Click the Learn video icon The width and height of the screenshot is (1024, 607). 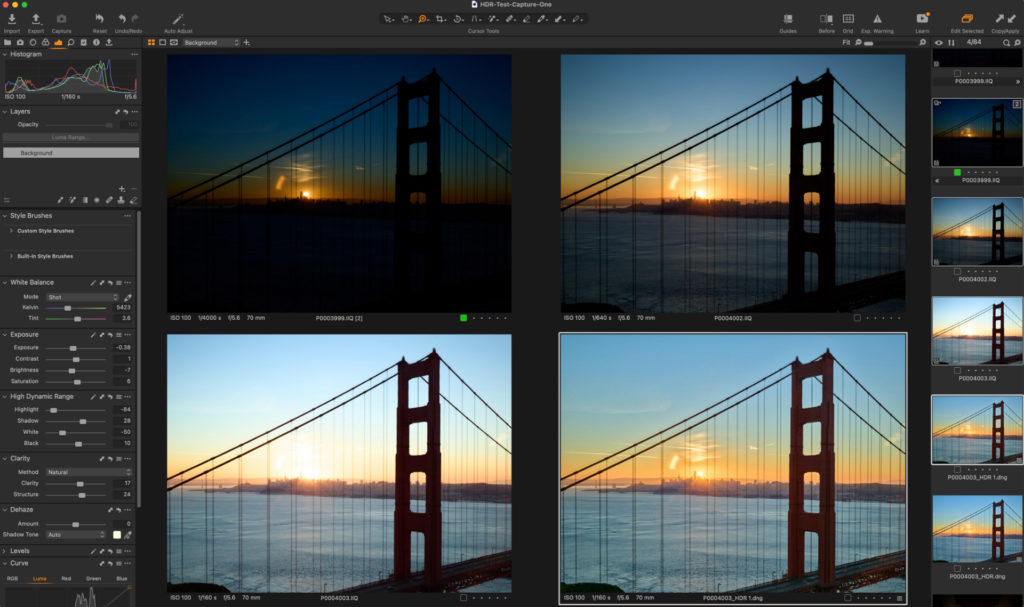tap(922, 19)
